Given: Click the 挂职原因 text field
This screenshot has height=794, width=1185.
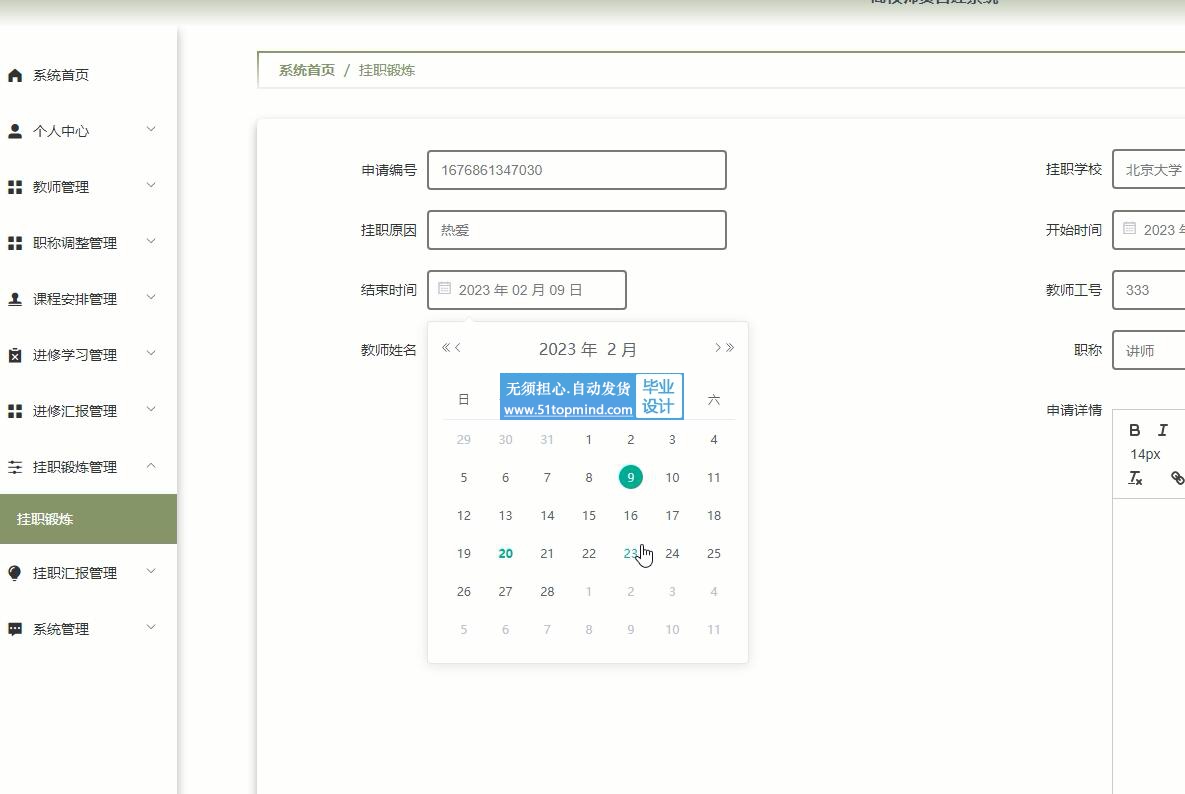Looking at the screenshot, I should point(576,230).
